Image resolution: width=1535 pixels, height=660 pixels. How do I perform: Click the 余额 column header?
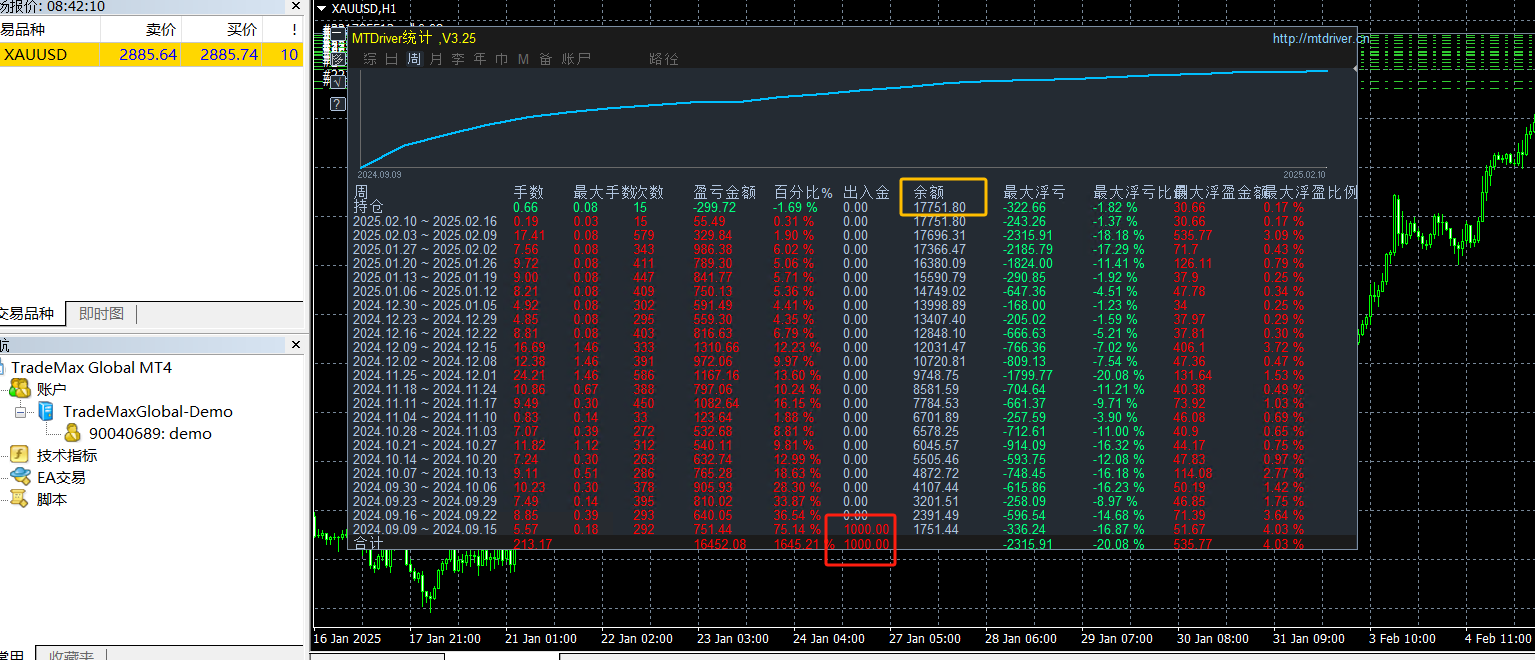[929, 192]
